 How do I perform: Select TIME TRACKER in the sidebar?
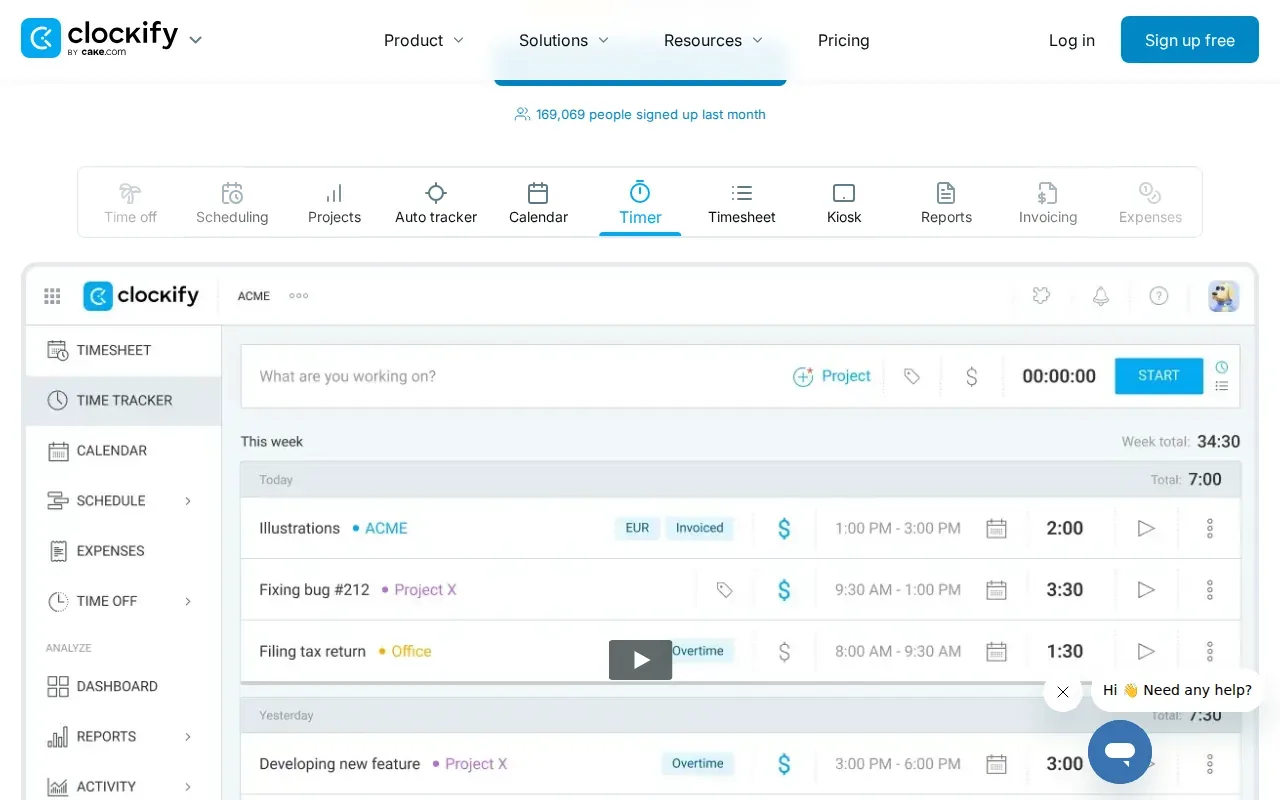pos(123,400)
